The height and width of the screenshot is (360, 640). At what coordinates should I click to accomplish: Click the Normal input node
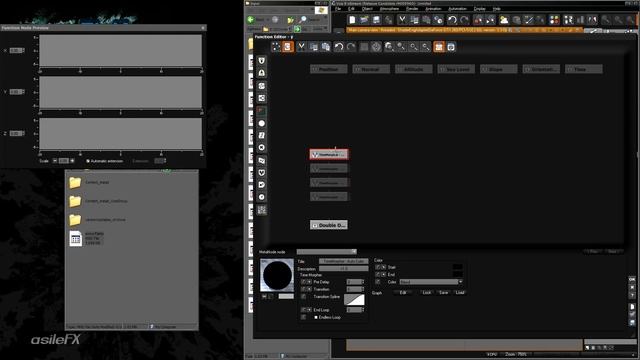point(371,69)
